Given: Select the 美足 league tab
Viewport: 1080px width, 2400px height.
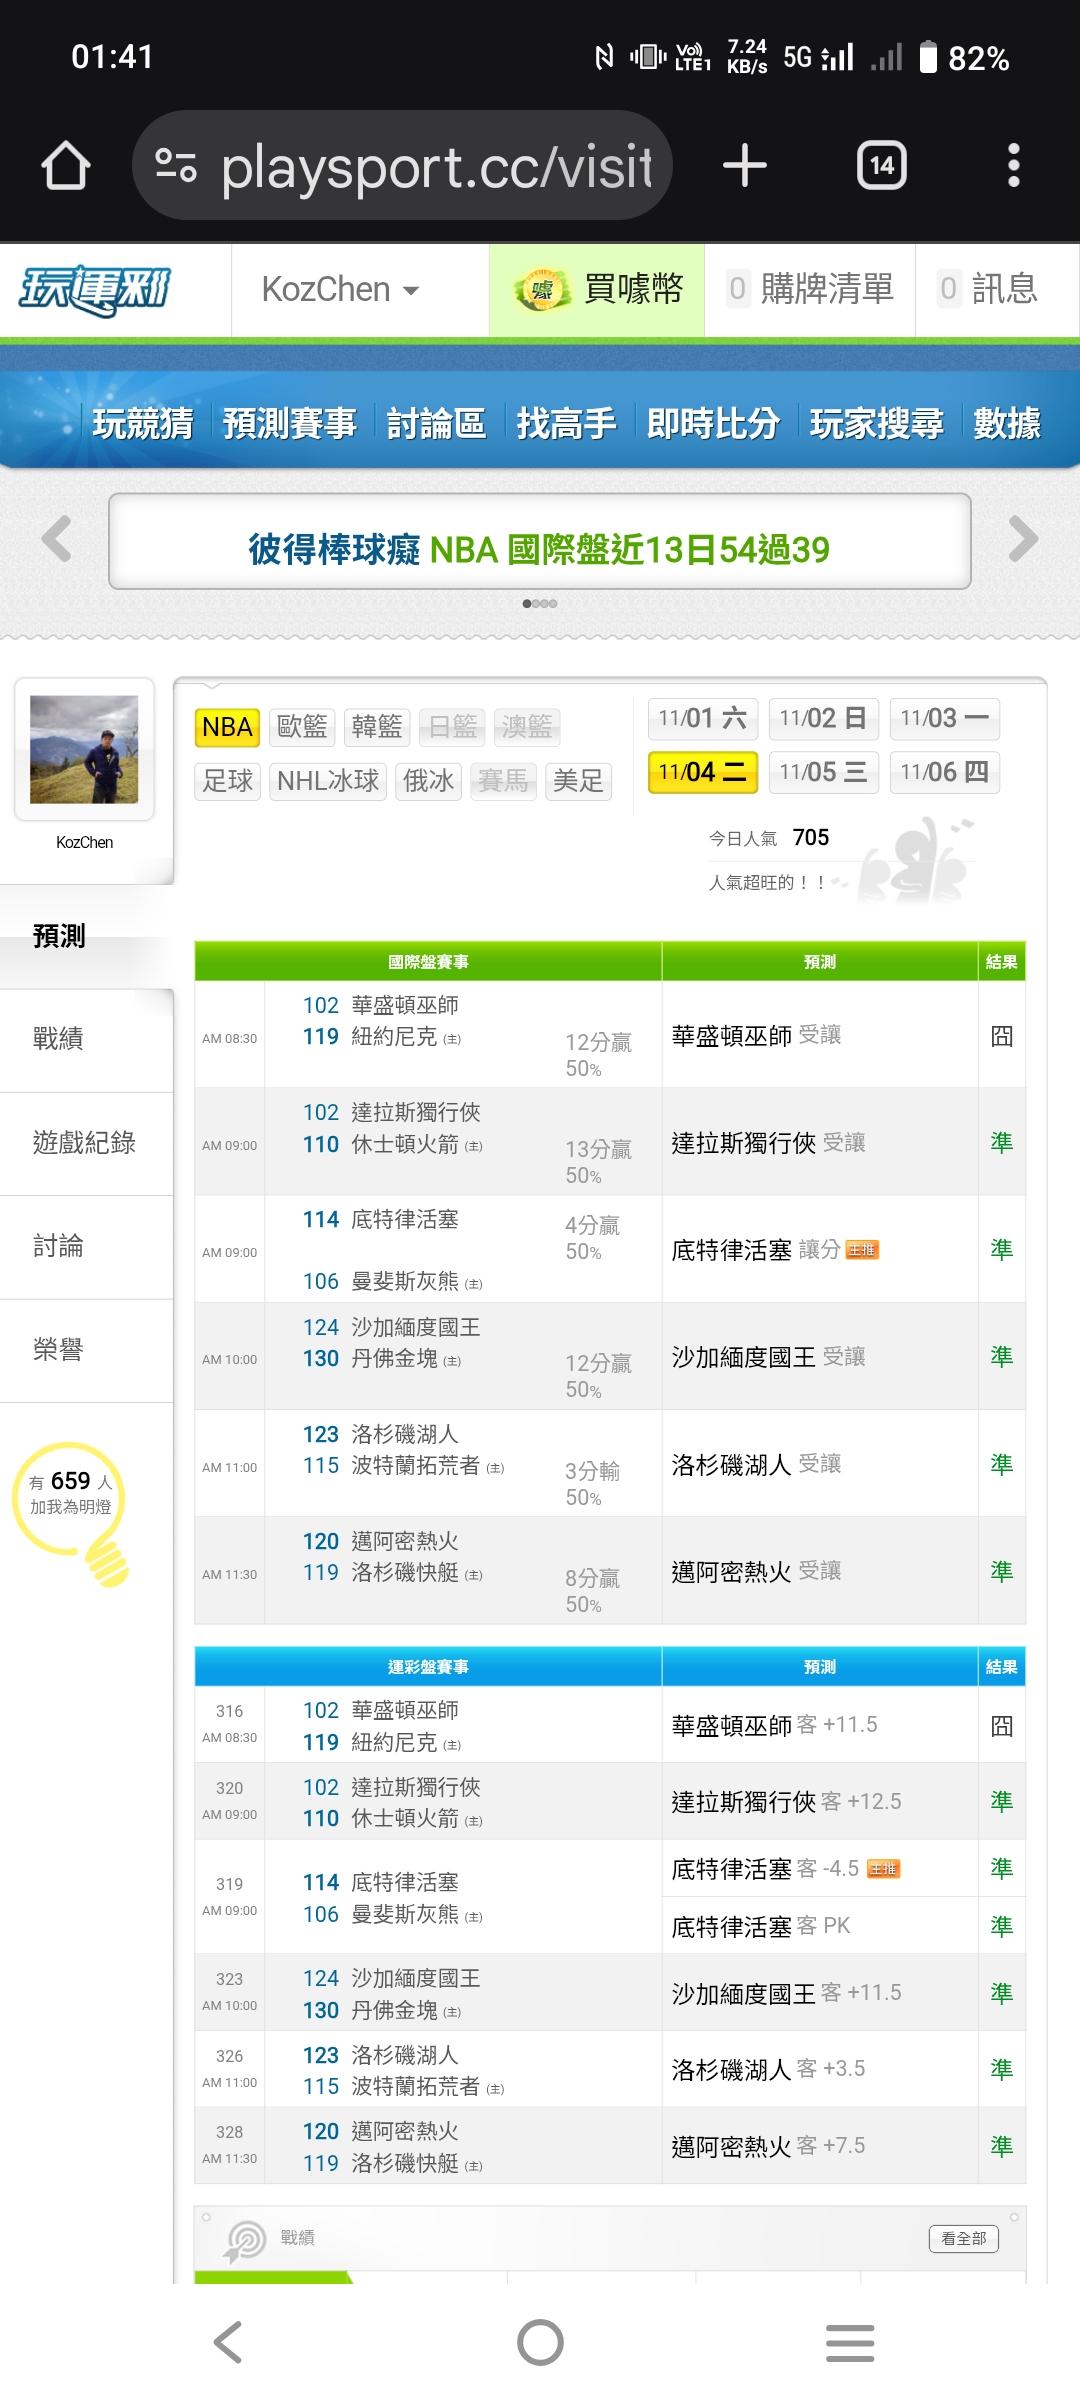Looking at the screenshot, I should click(x=578, y=781).
